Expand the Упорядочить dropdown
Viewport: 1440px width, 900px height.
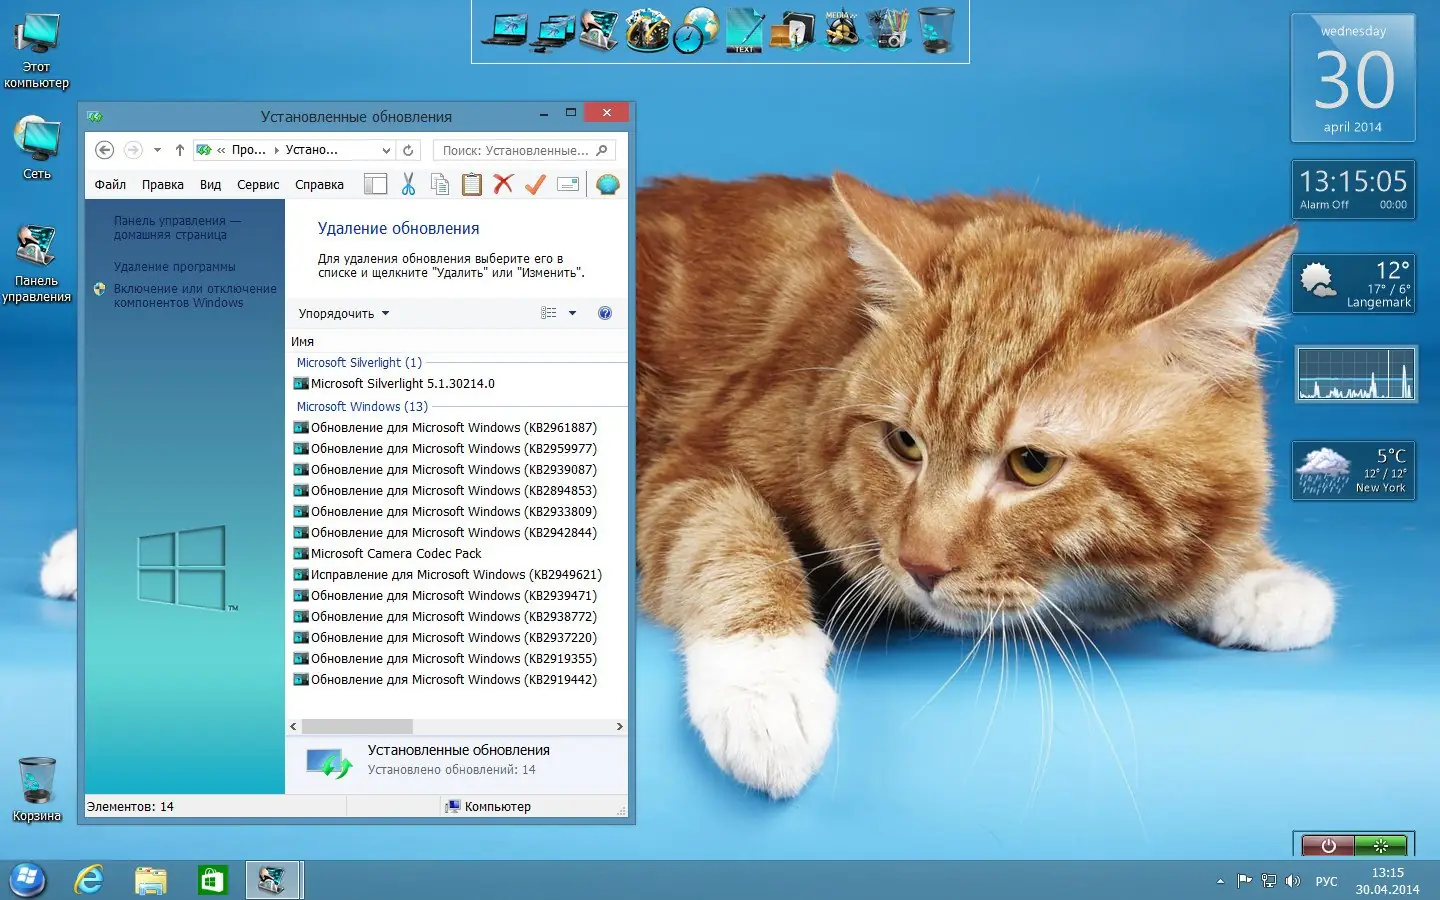[x=343, y=313]
